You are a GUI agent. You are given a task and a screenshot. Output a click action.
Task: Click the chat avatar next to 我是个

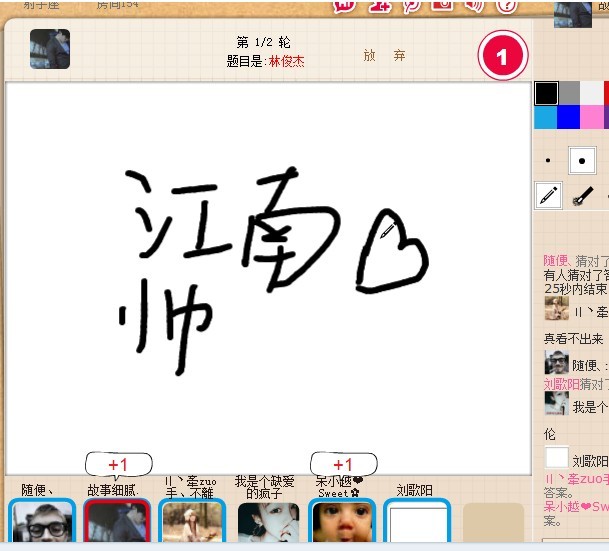coord(557,403)
